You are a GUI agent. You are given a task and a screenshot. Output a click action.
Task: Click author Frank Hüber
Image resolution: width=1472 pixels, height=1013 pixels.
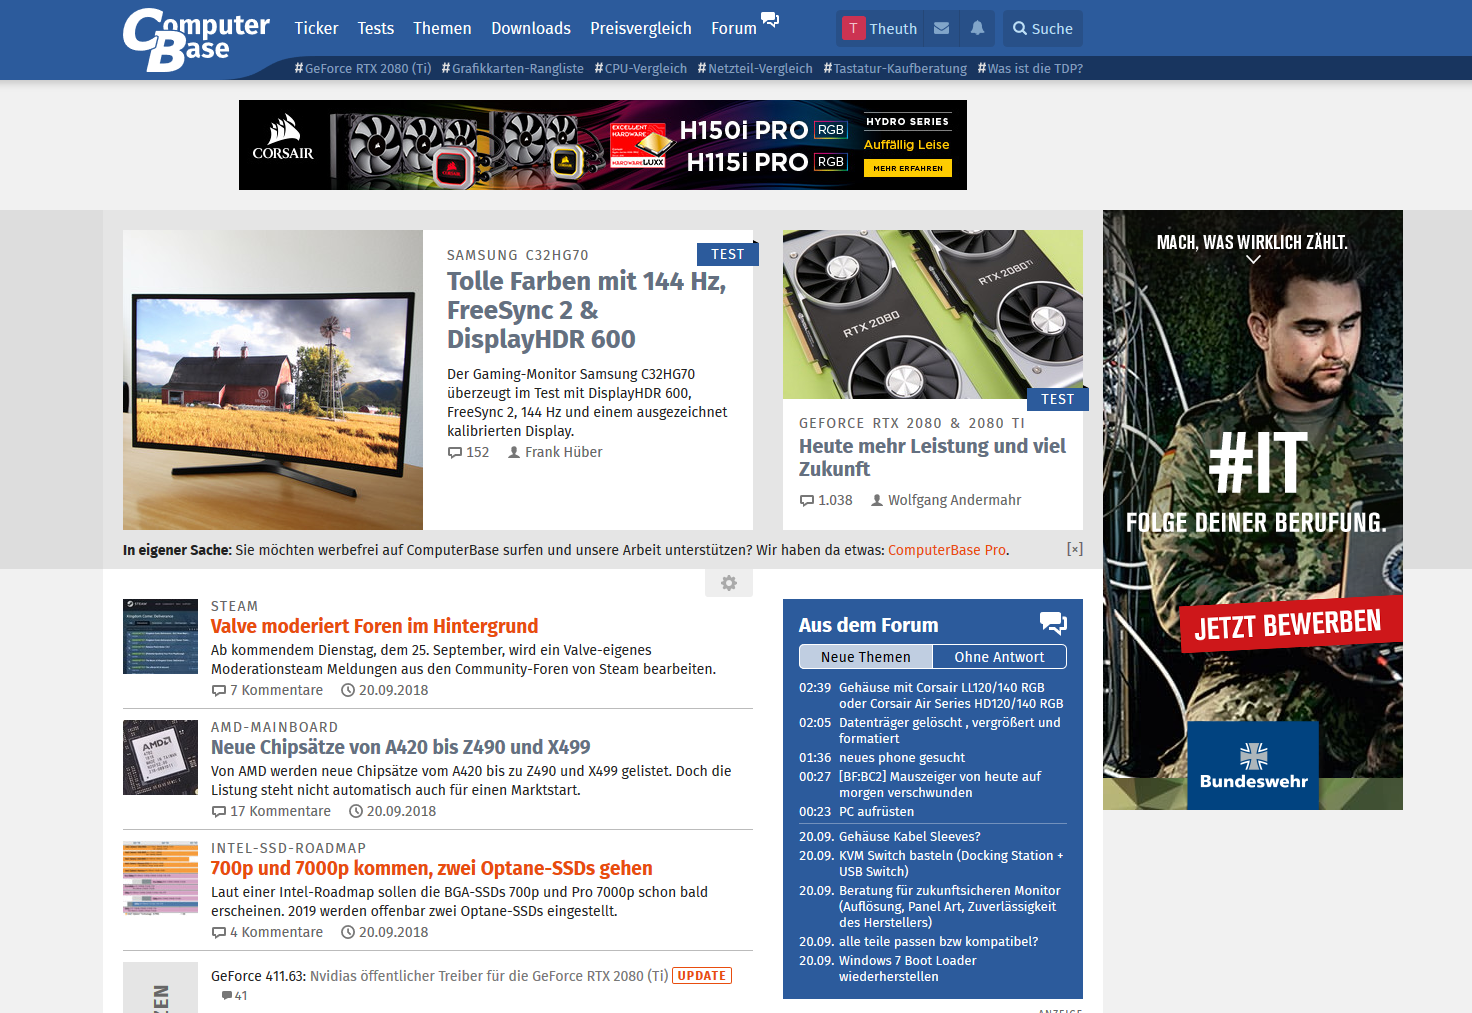pyautogui.click(x=555, y=452)
